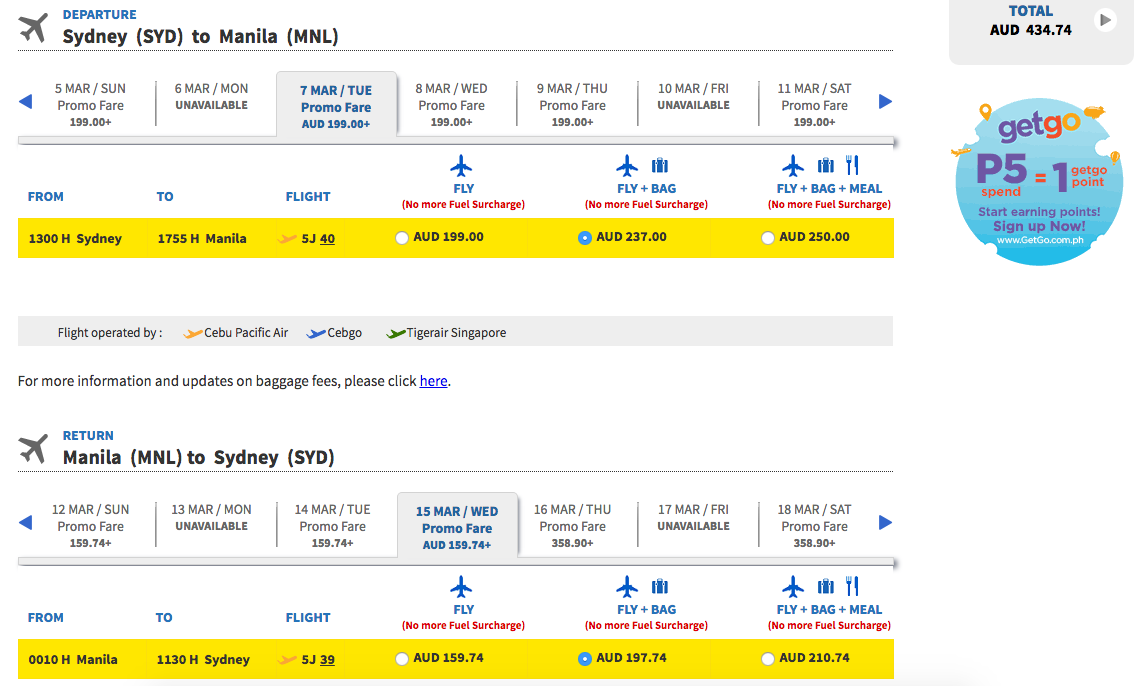Image resolution: width=1145 pixels, height=686 pixels.
Task: Click the 10 MAR / FRI unavailable date
Action: click(x=694, y=96)
